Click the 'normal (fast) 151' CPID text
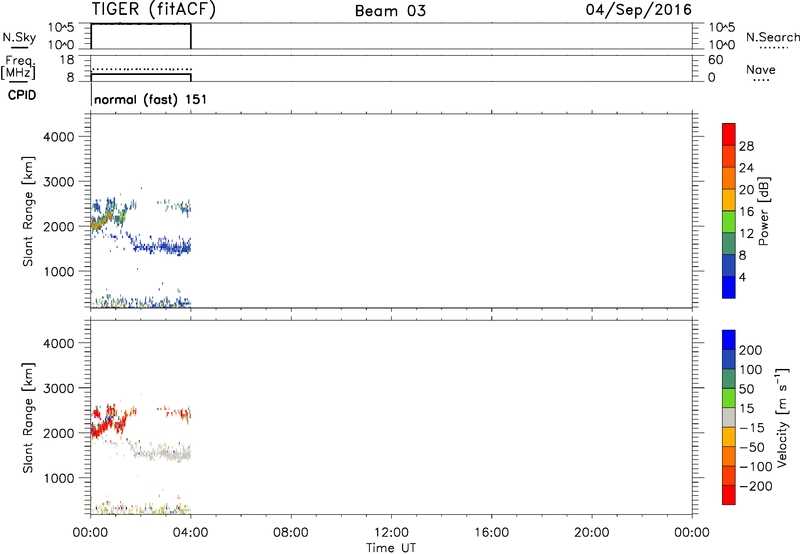Screen dimensions: 800x554 [x=151, y=99]
